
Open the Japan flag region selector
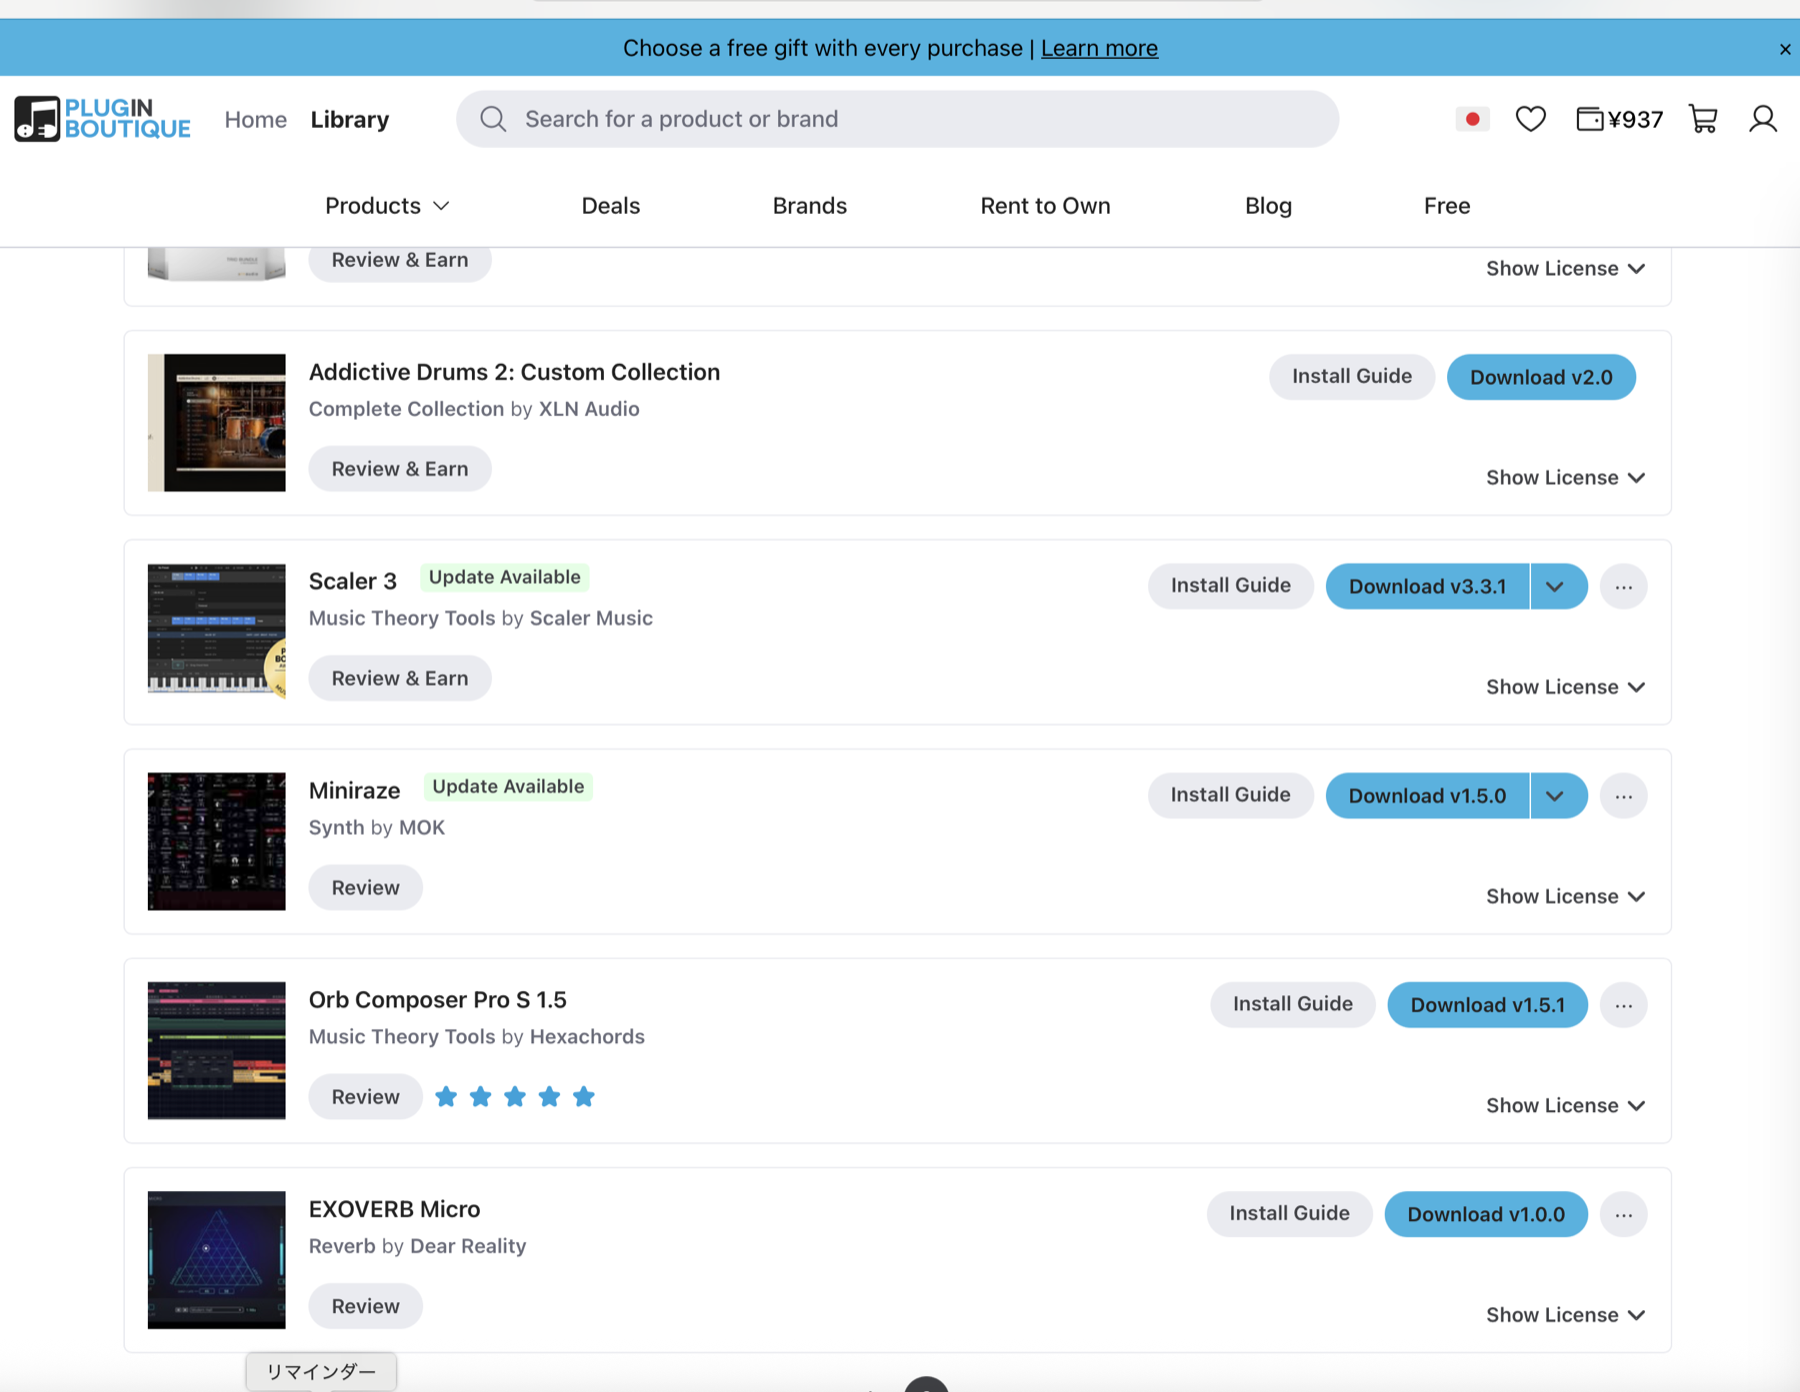[1472, 119]
